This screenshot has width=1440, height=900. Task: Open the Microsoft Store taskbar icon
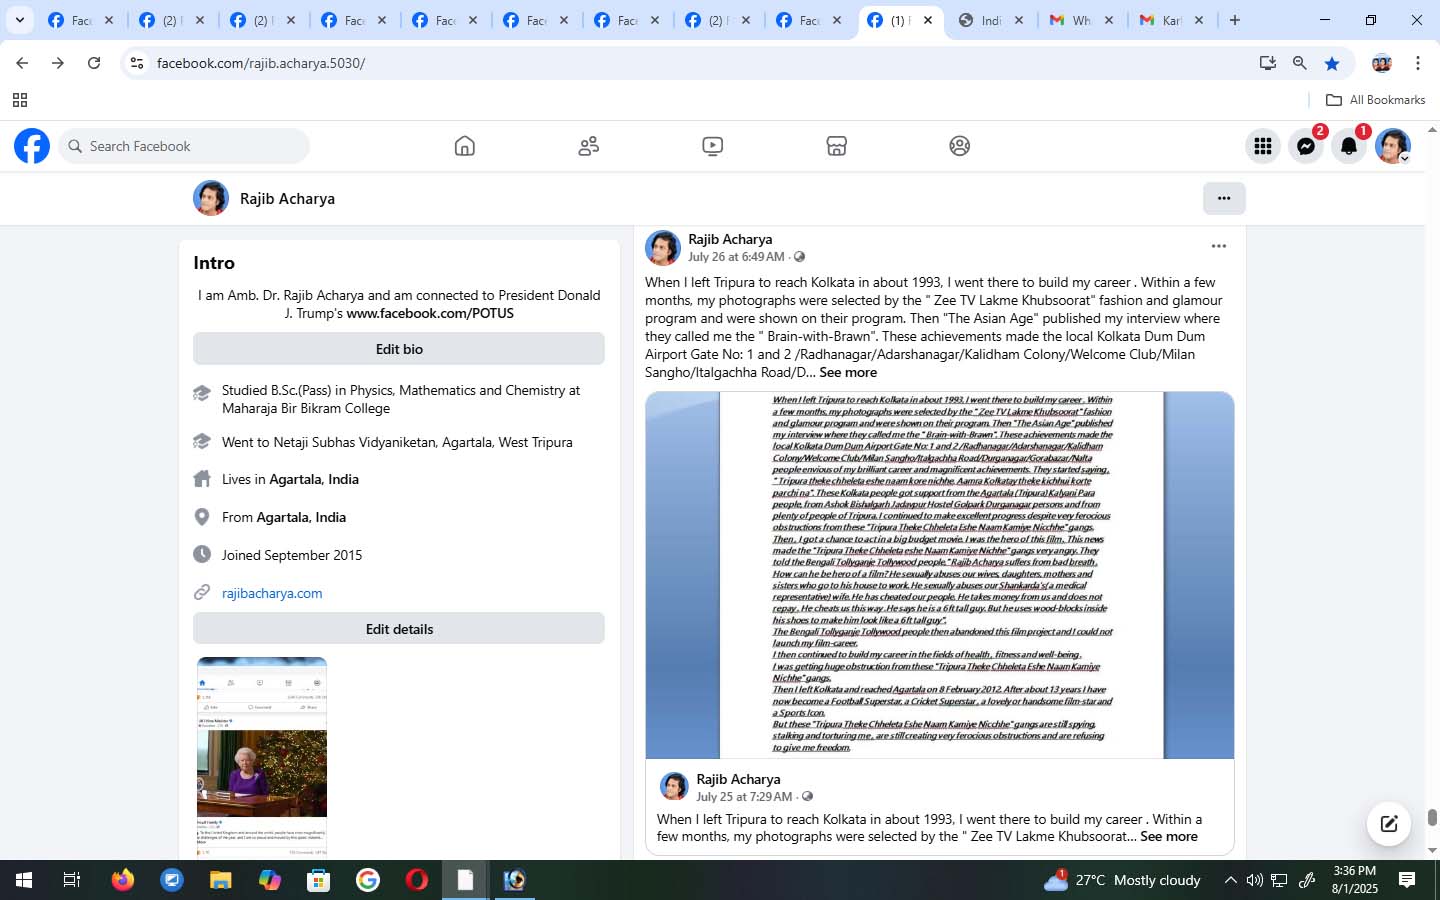[x=319, y=880]
